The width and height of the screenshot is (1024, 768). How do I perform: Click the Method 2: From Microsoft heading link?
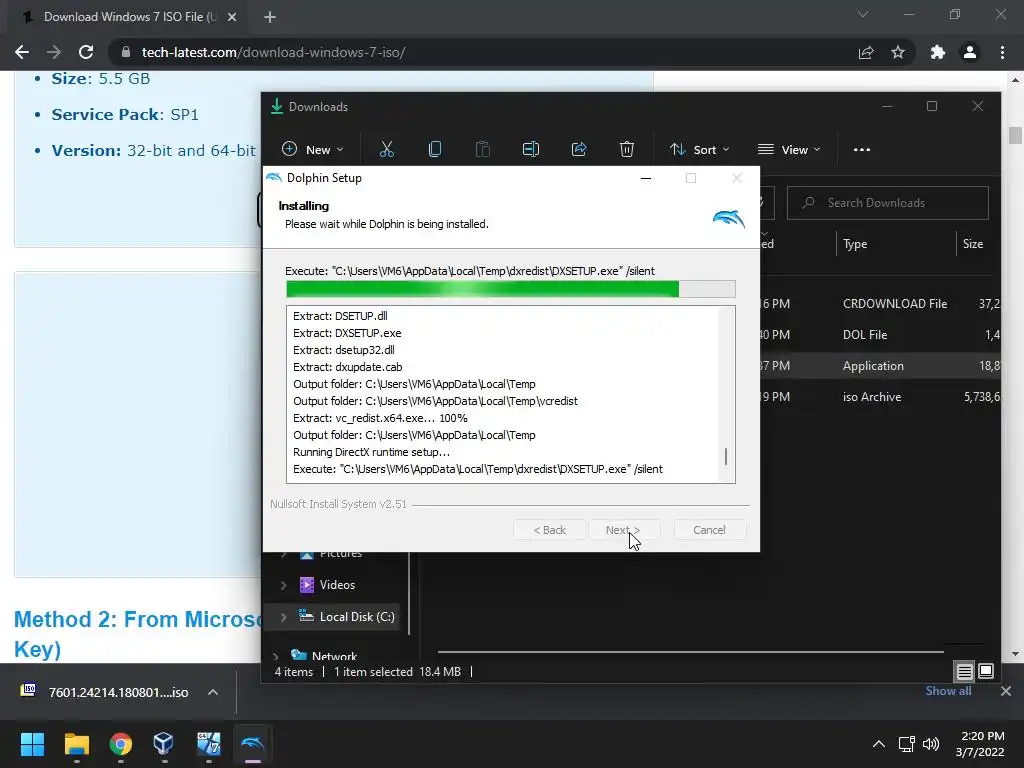[x=137, y=633]
